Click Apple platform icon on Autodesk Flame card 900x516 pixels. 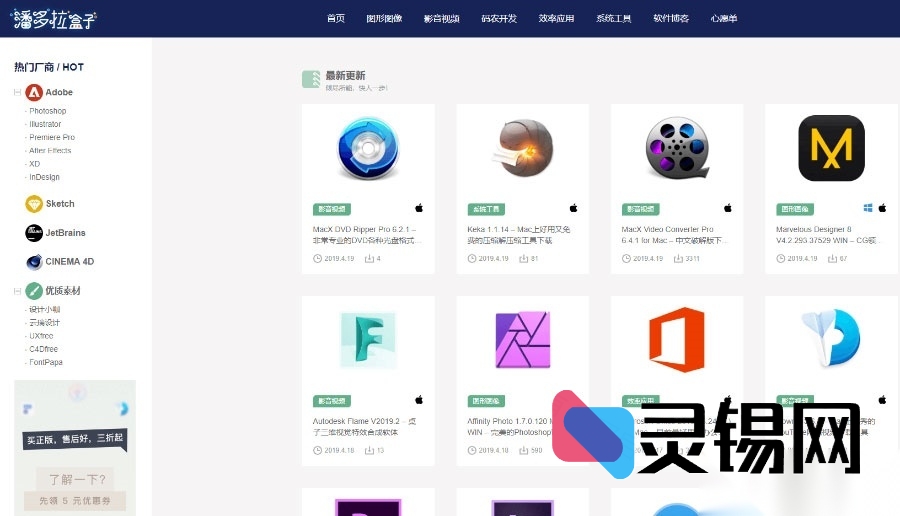419,399
